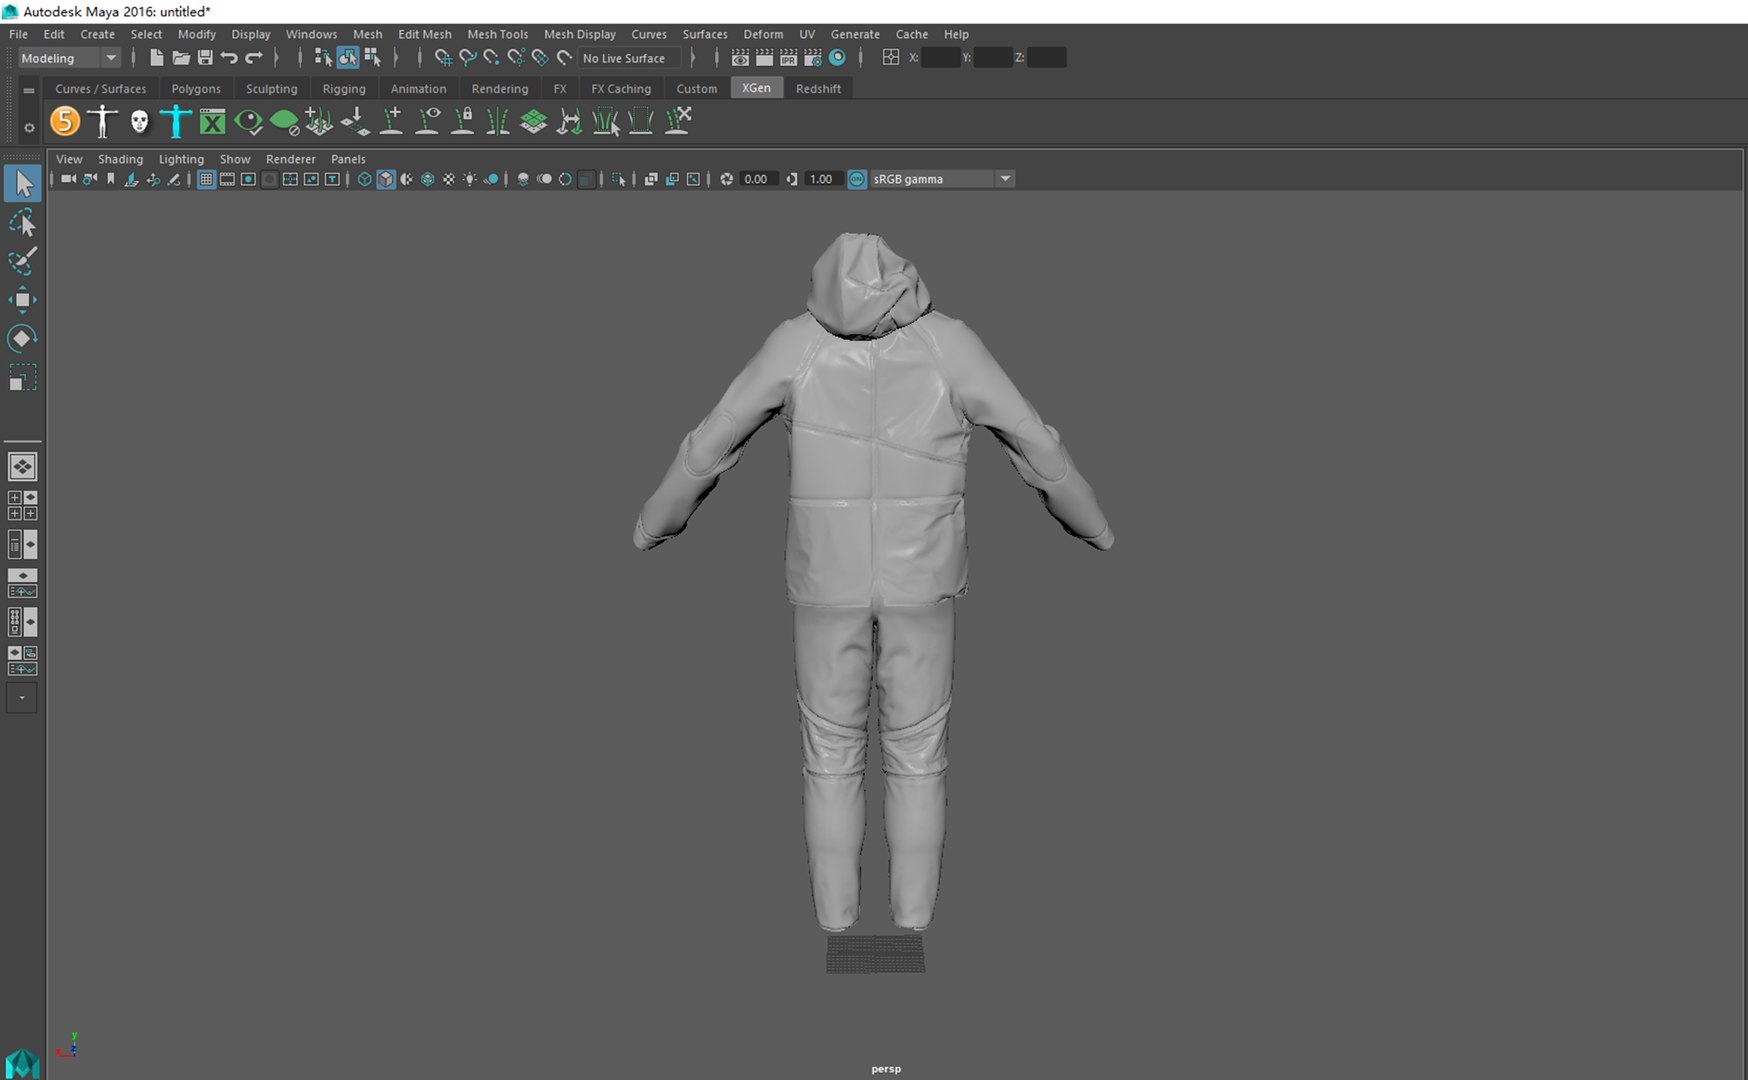Viewport: 1748px width, 1080px height.
Task: Click the Maya logo in the corner
Action: [x=22, y=1063]
